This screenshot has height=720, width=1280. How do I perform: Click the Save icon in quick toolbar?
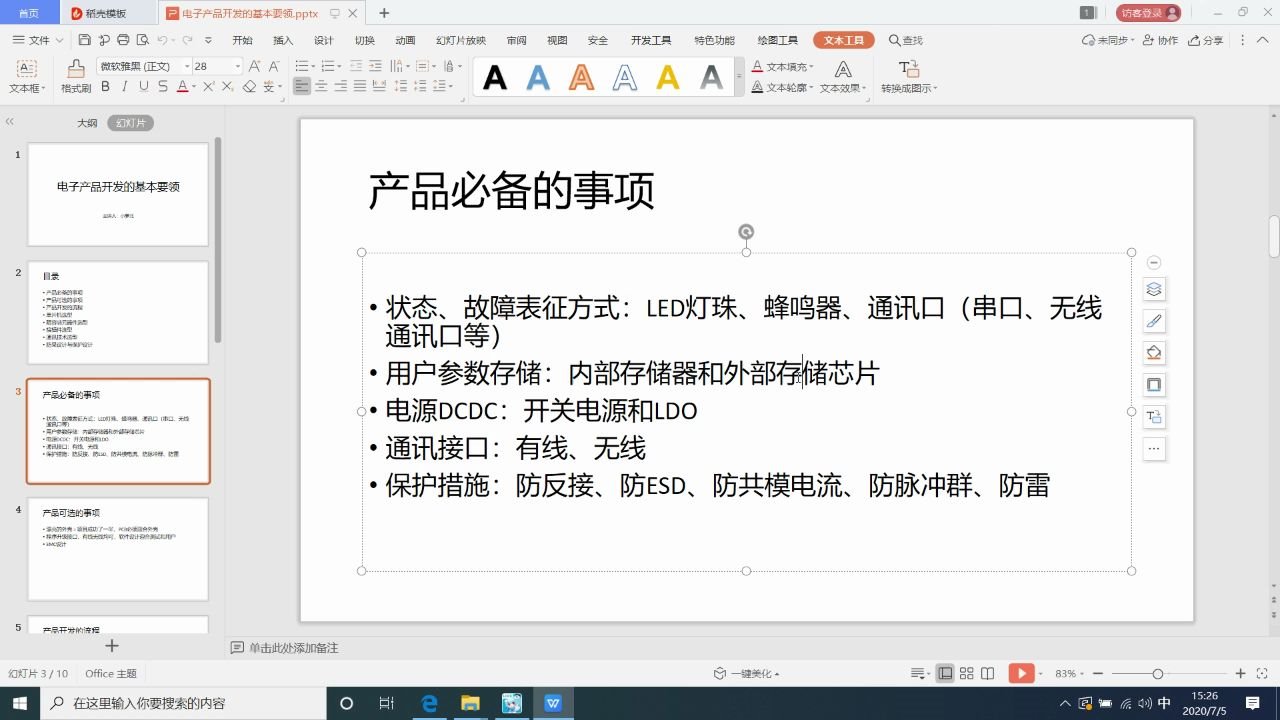coord(85,40)
